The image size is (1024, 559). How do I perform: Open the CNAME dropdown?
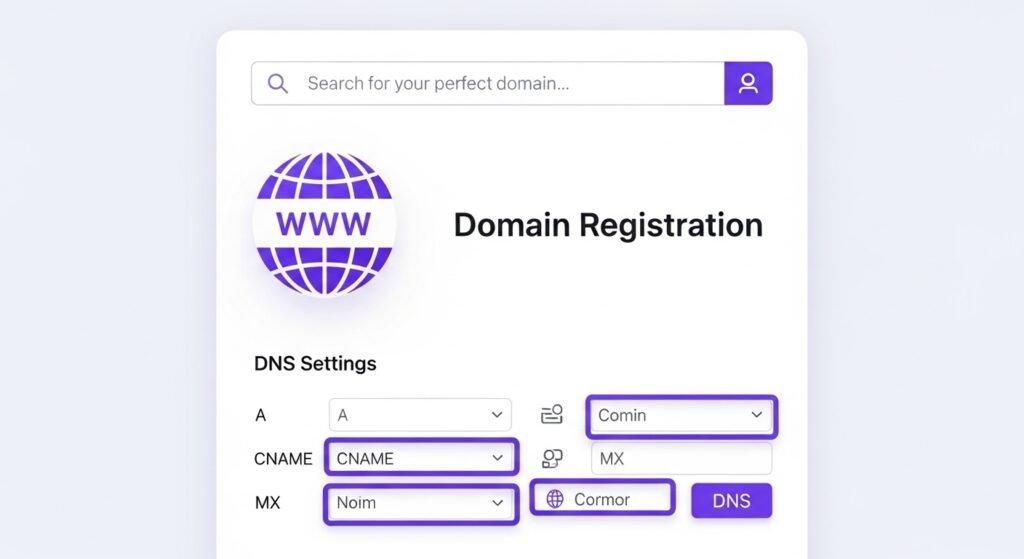click(421, 458)
